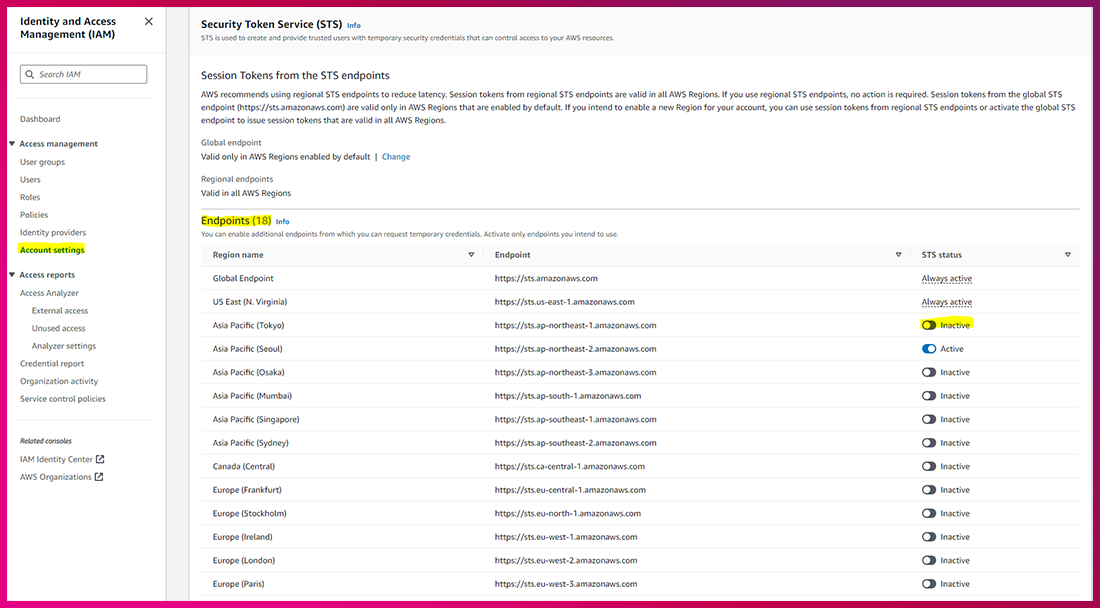Screen dimensions: 1100x608
Task: Sort by Endpoint column arrow
Action: pos(898,255)
